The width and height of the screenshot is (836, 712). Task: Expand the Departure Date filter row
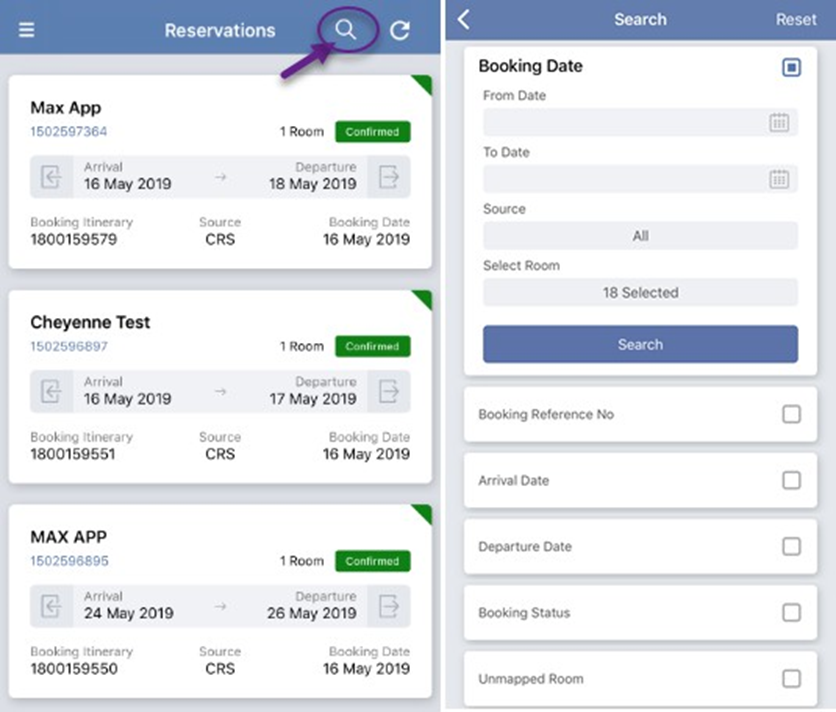(x=640, y=547)
